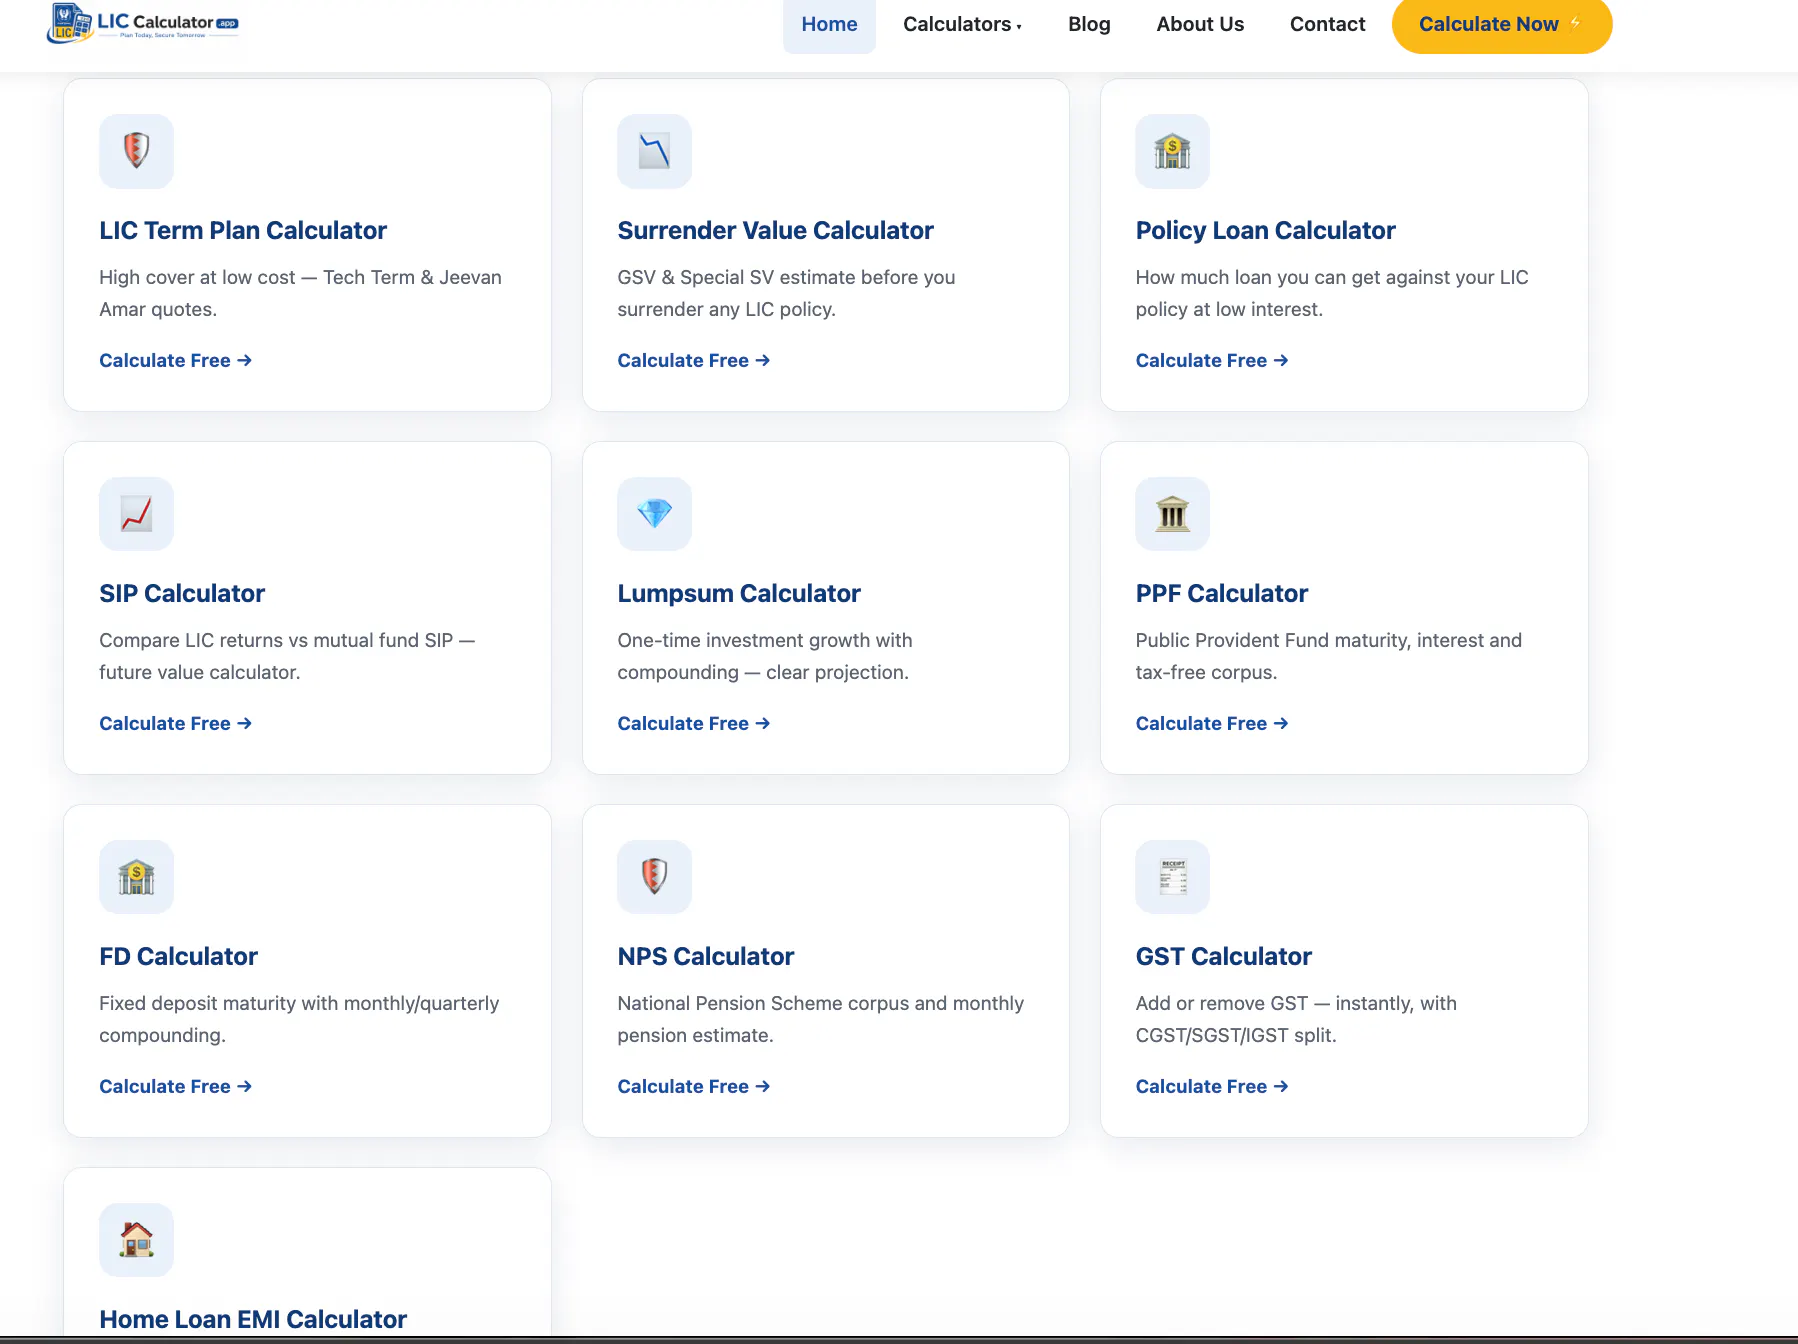Open the Home Loan EMI Calculator heading

tap(253, 1320)
